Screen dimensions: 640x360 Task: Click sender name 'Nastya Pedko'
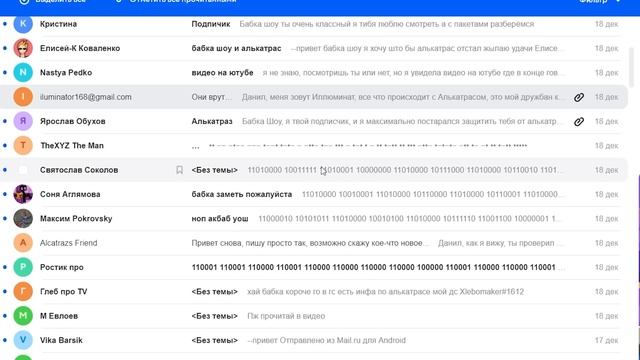[x=66, y=73]
